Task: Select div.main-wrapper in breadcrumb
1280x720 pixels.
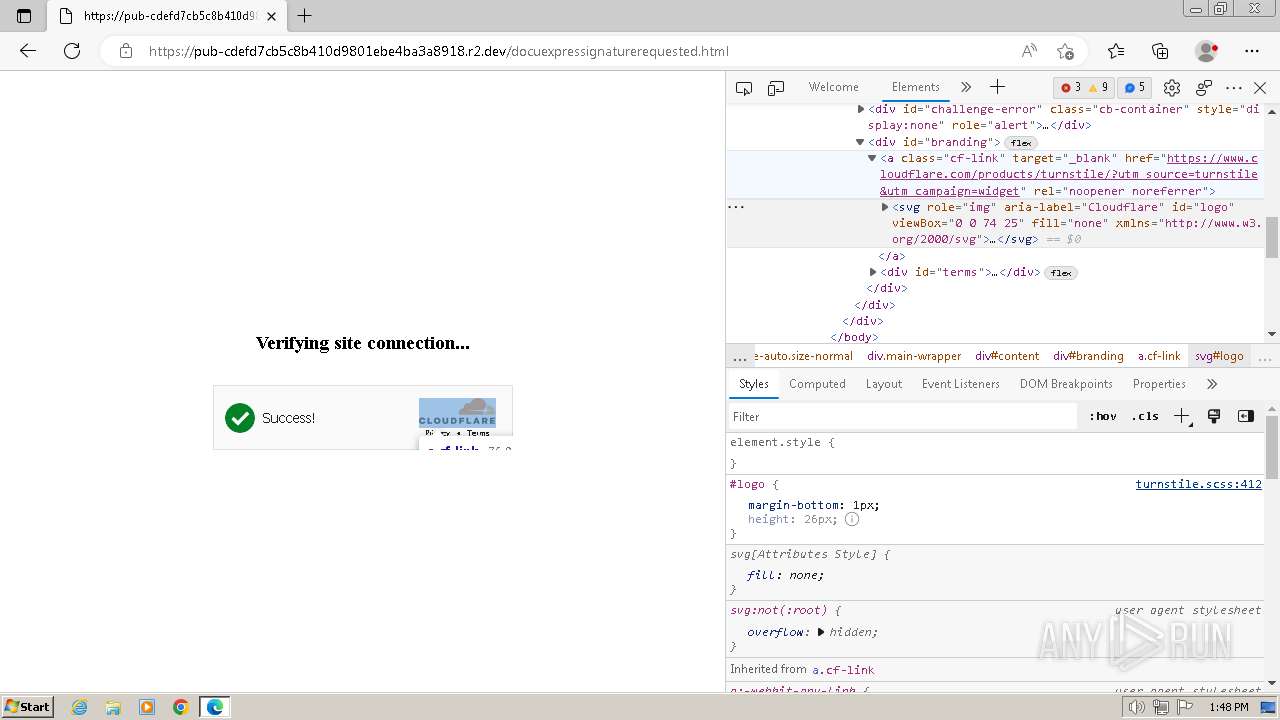Action: (x=914, y=356)
